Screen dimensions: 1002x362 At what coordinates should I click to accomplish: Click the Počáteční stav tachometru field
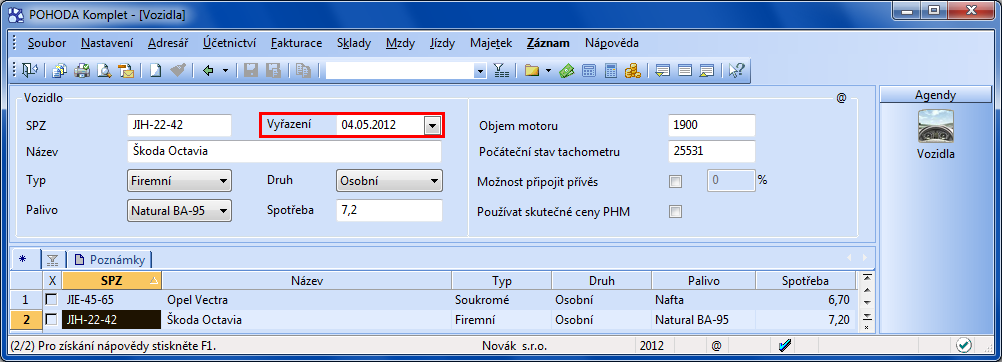[x=712, y=152]
